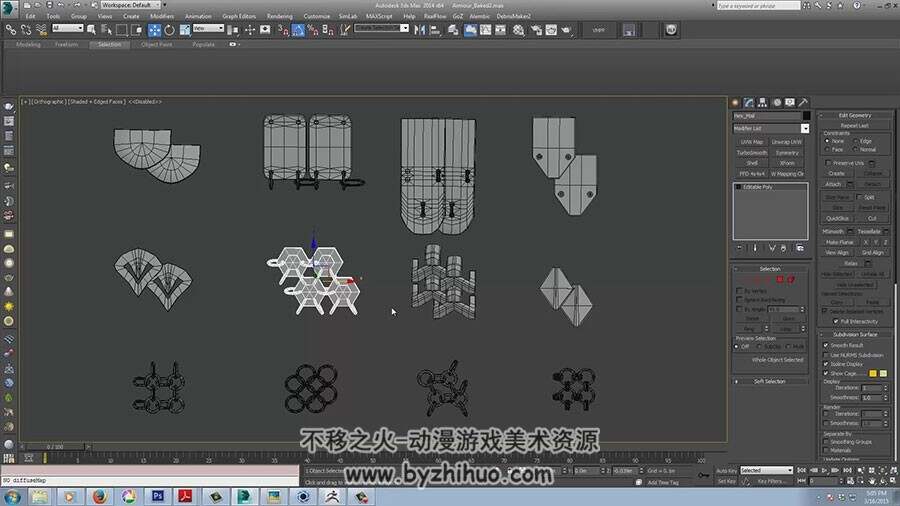900x506 pixels.
Task: Select the Move transform tool
Action: [x=154, y=30]
